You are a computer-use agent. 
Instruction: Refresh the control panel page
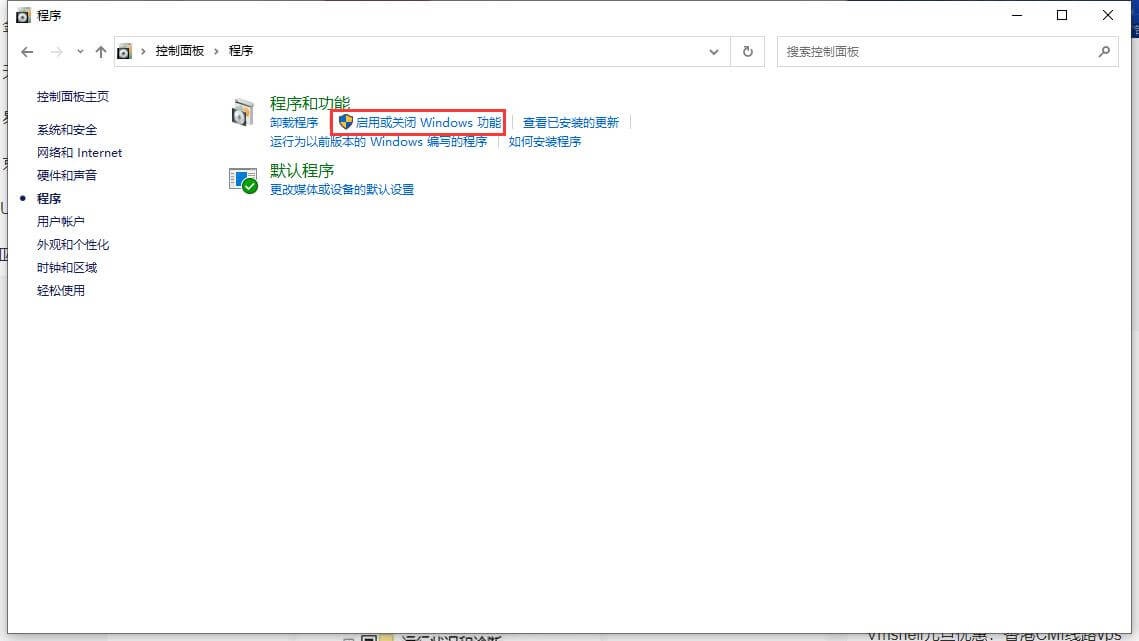coord(747,52)
